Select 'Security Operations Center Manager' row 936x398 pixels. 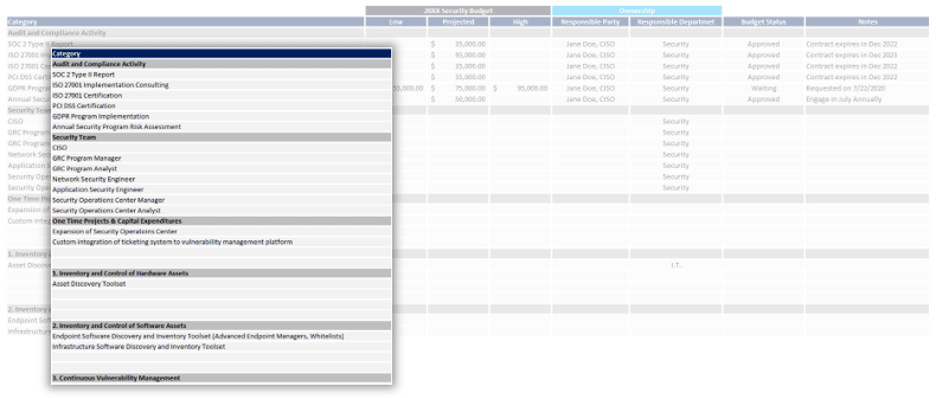click(221, 200)
